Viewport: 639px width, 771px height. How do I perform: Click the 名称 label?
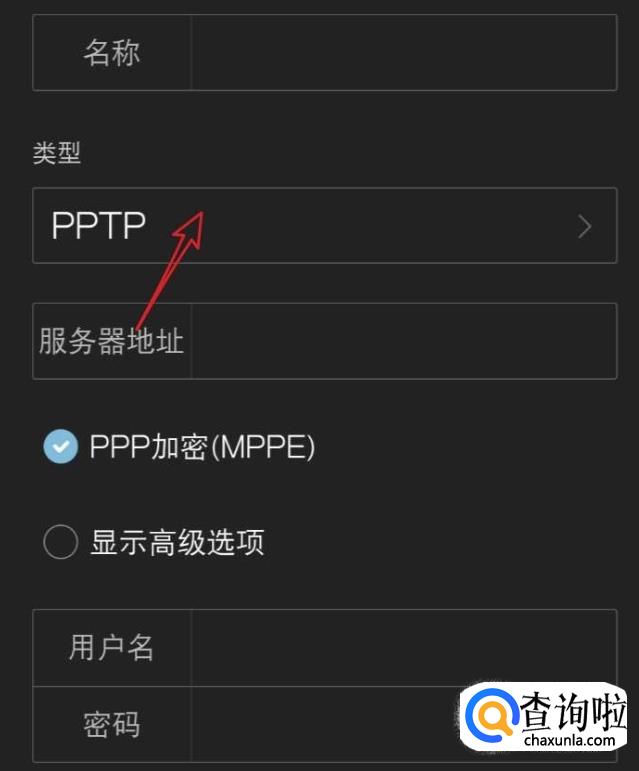click(112, 53)
